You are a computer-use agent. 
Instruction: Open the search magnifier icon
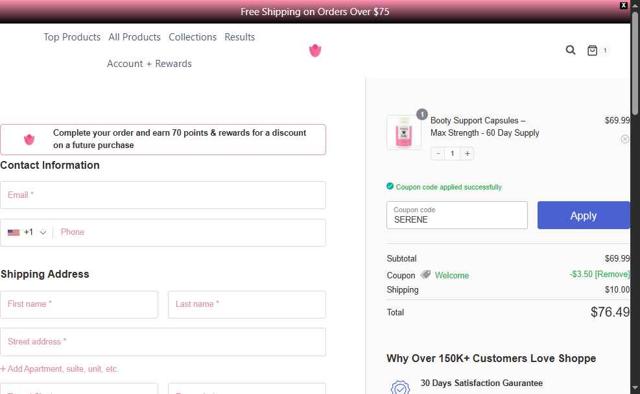tap(570, 50)
